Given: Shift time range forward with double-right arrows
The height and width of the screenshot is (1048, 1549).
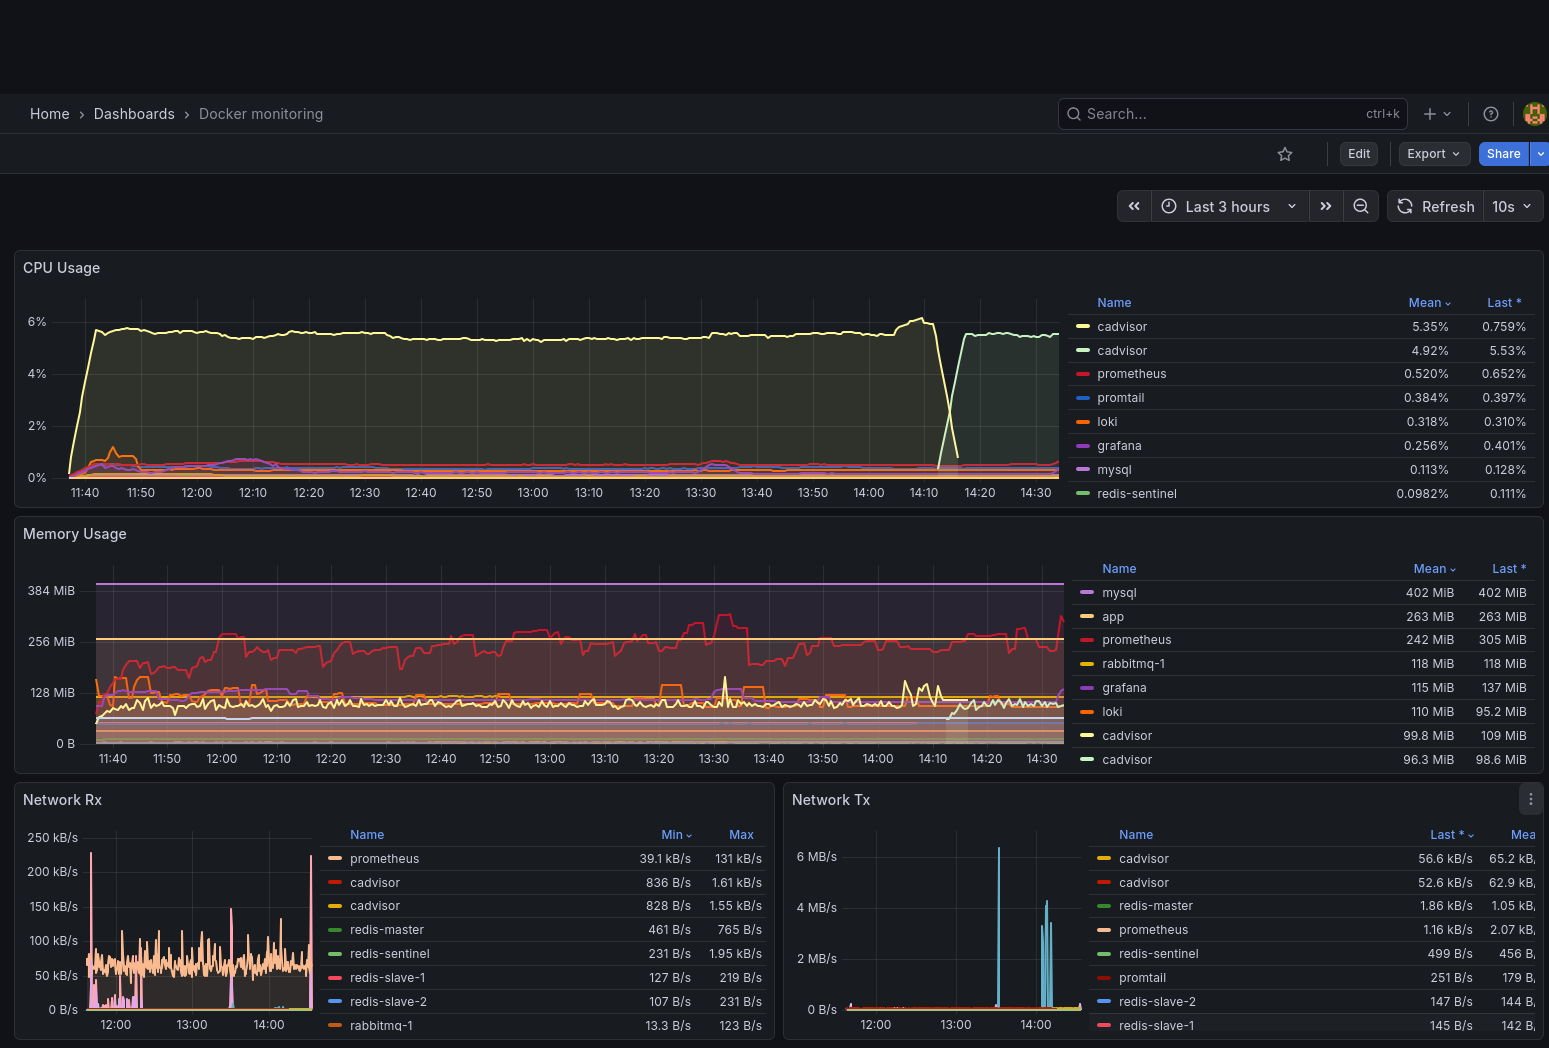Looking at the screenshot, I should (x=1326, y=206).
